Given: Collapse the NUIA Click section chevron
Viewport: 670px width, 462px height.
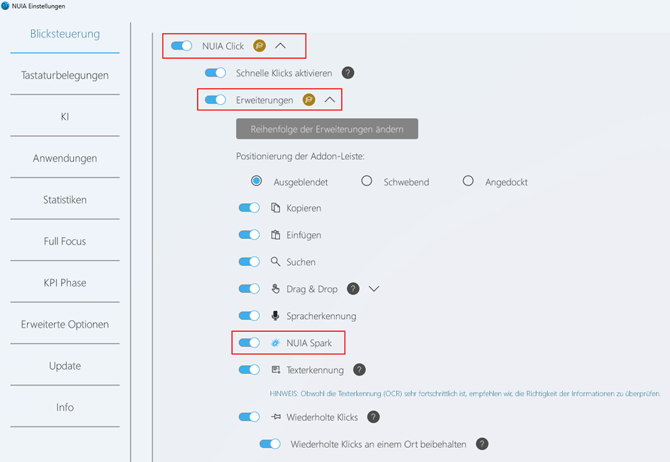Looking at the screenshot, I should tap(281, 46).
